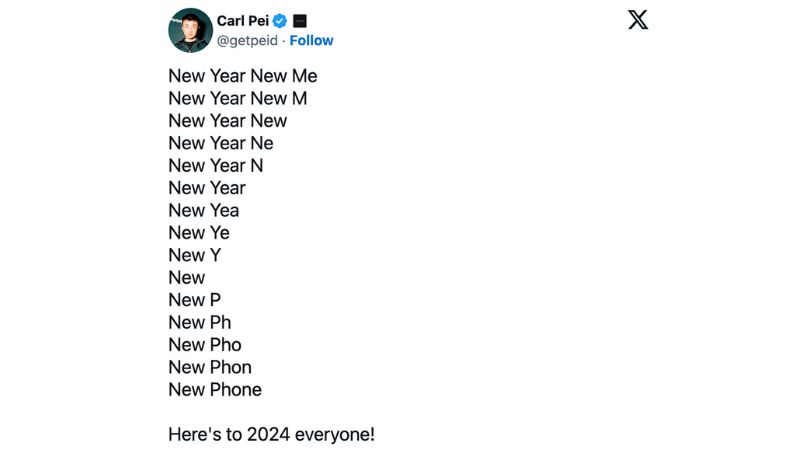Click the line reading "New Year N"

(x=215, y=166)
